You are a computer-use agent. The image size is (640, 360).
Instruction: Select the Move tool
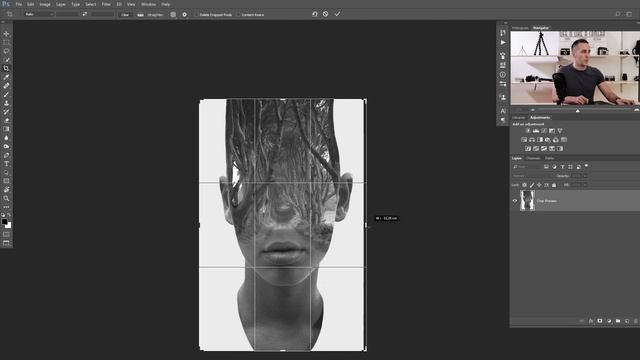point(6,34)
